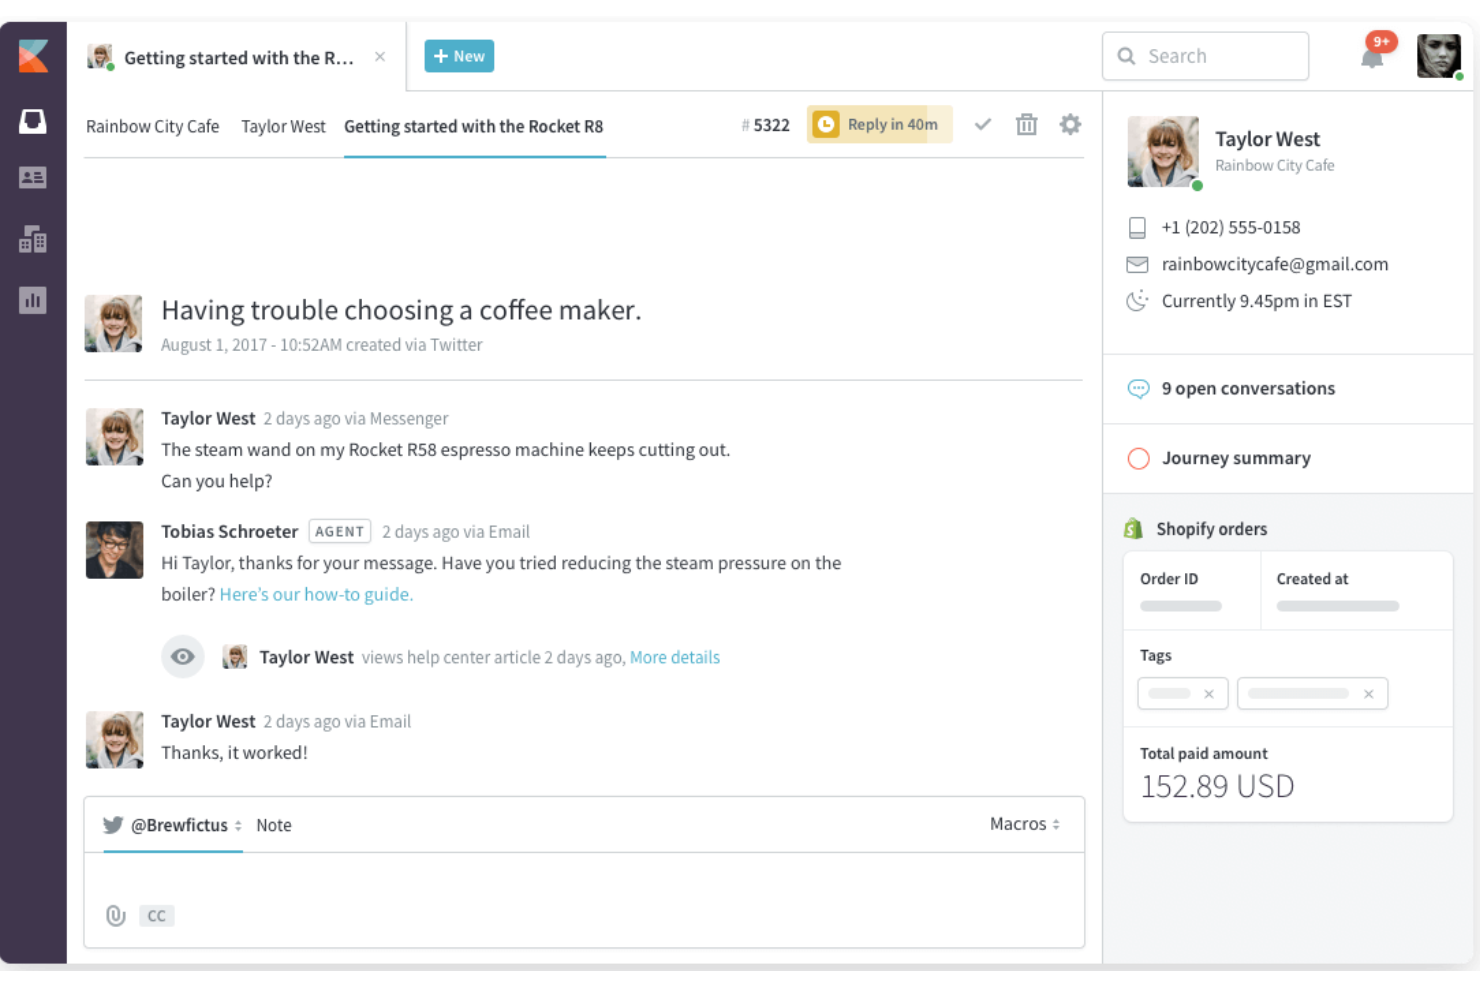The image size is (1480, 987).
Task: Click inside the Search field
Action: (1205, 56)
